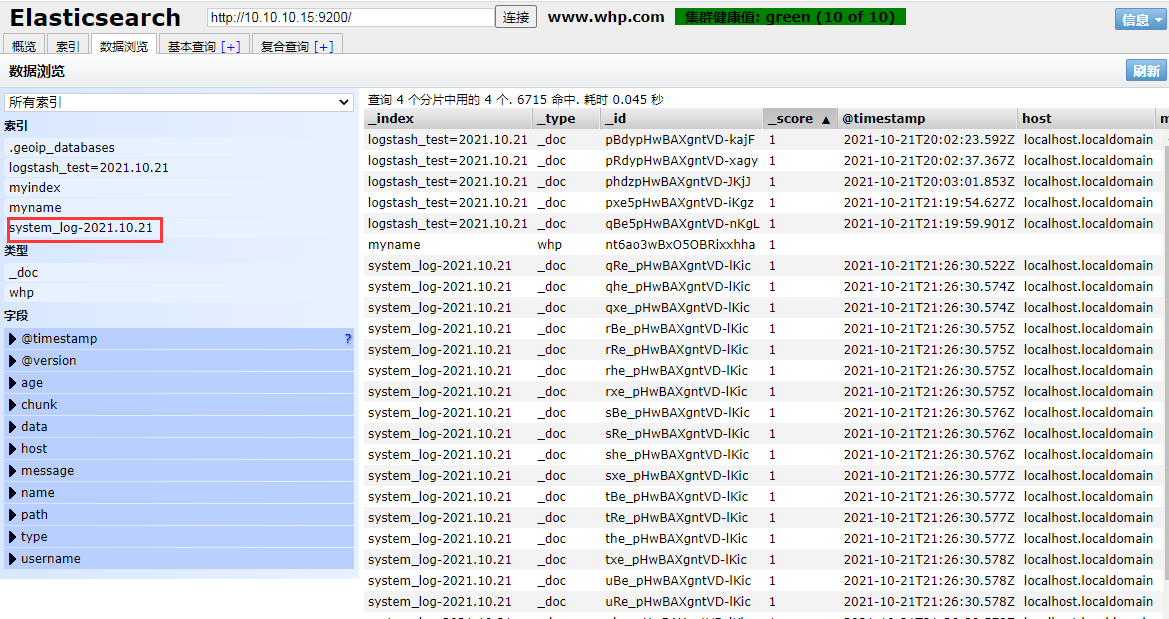Image resolution: width=1169 pixels, height=619 pixels.
Task: Expand the age field filter
Action: [x=179, y=383]
